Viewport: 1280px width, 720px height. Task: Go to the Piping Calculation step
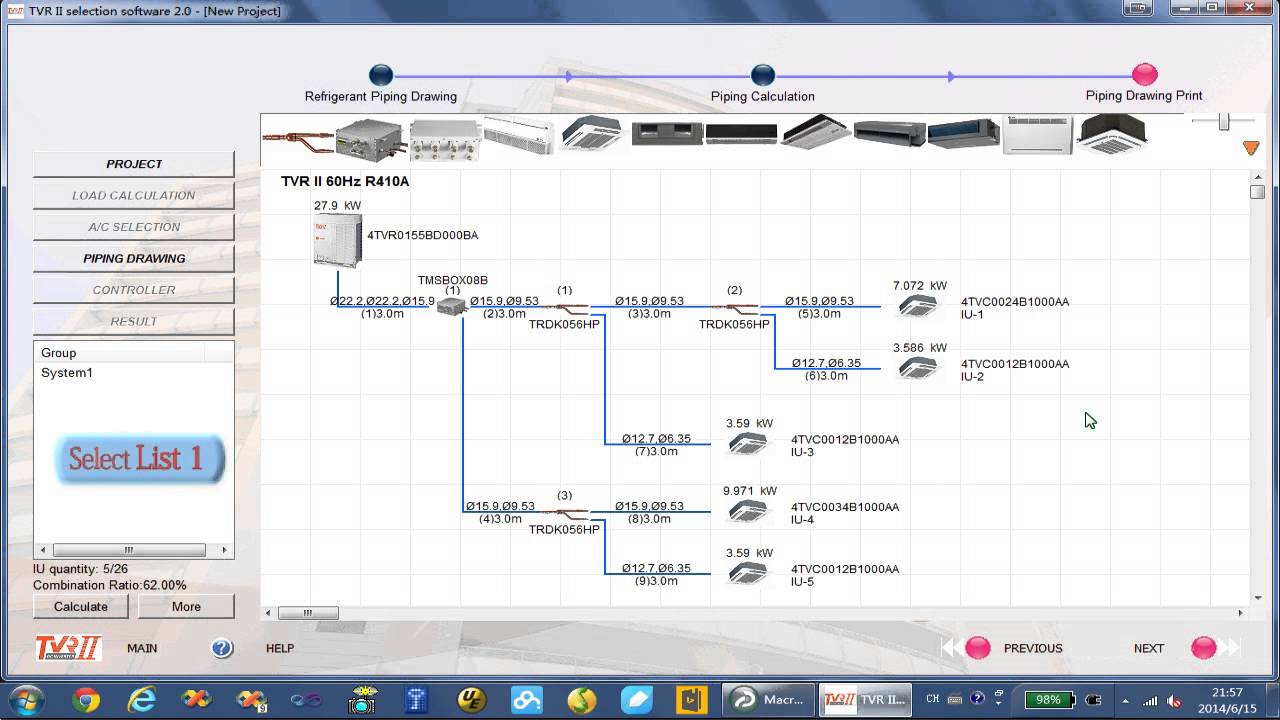pyautogui.click(x=763, y=75)
